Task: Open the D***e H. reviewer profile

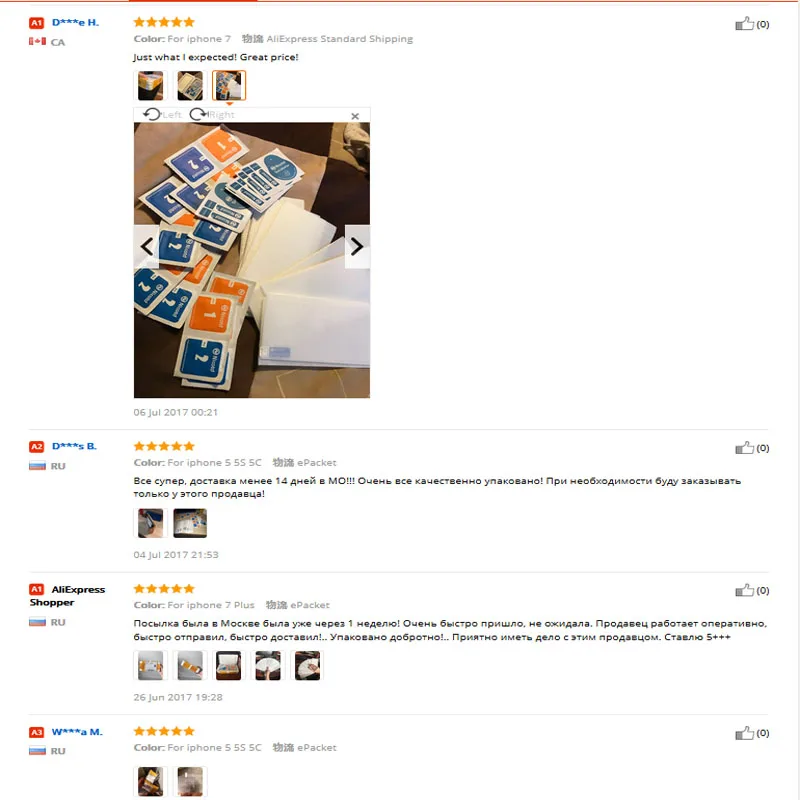Action: (x=76, y=22)
